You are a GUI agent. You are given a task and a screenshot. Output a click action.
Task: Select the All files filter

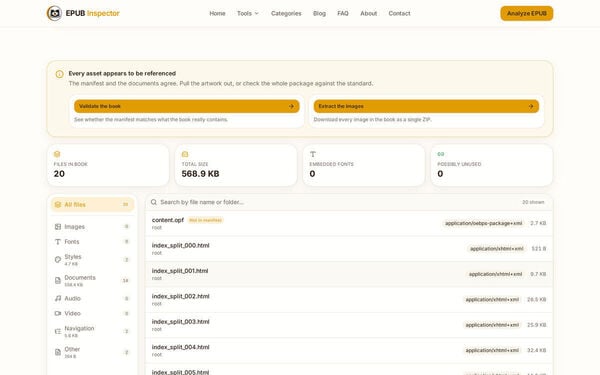coord(93,205)
